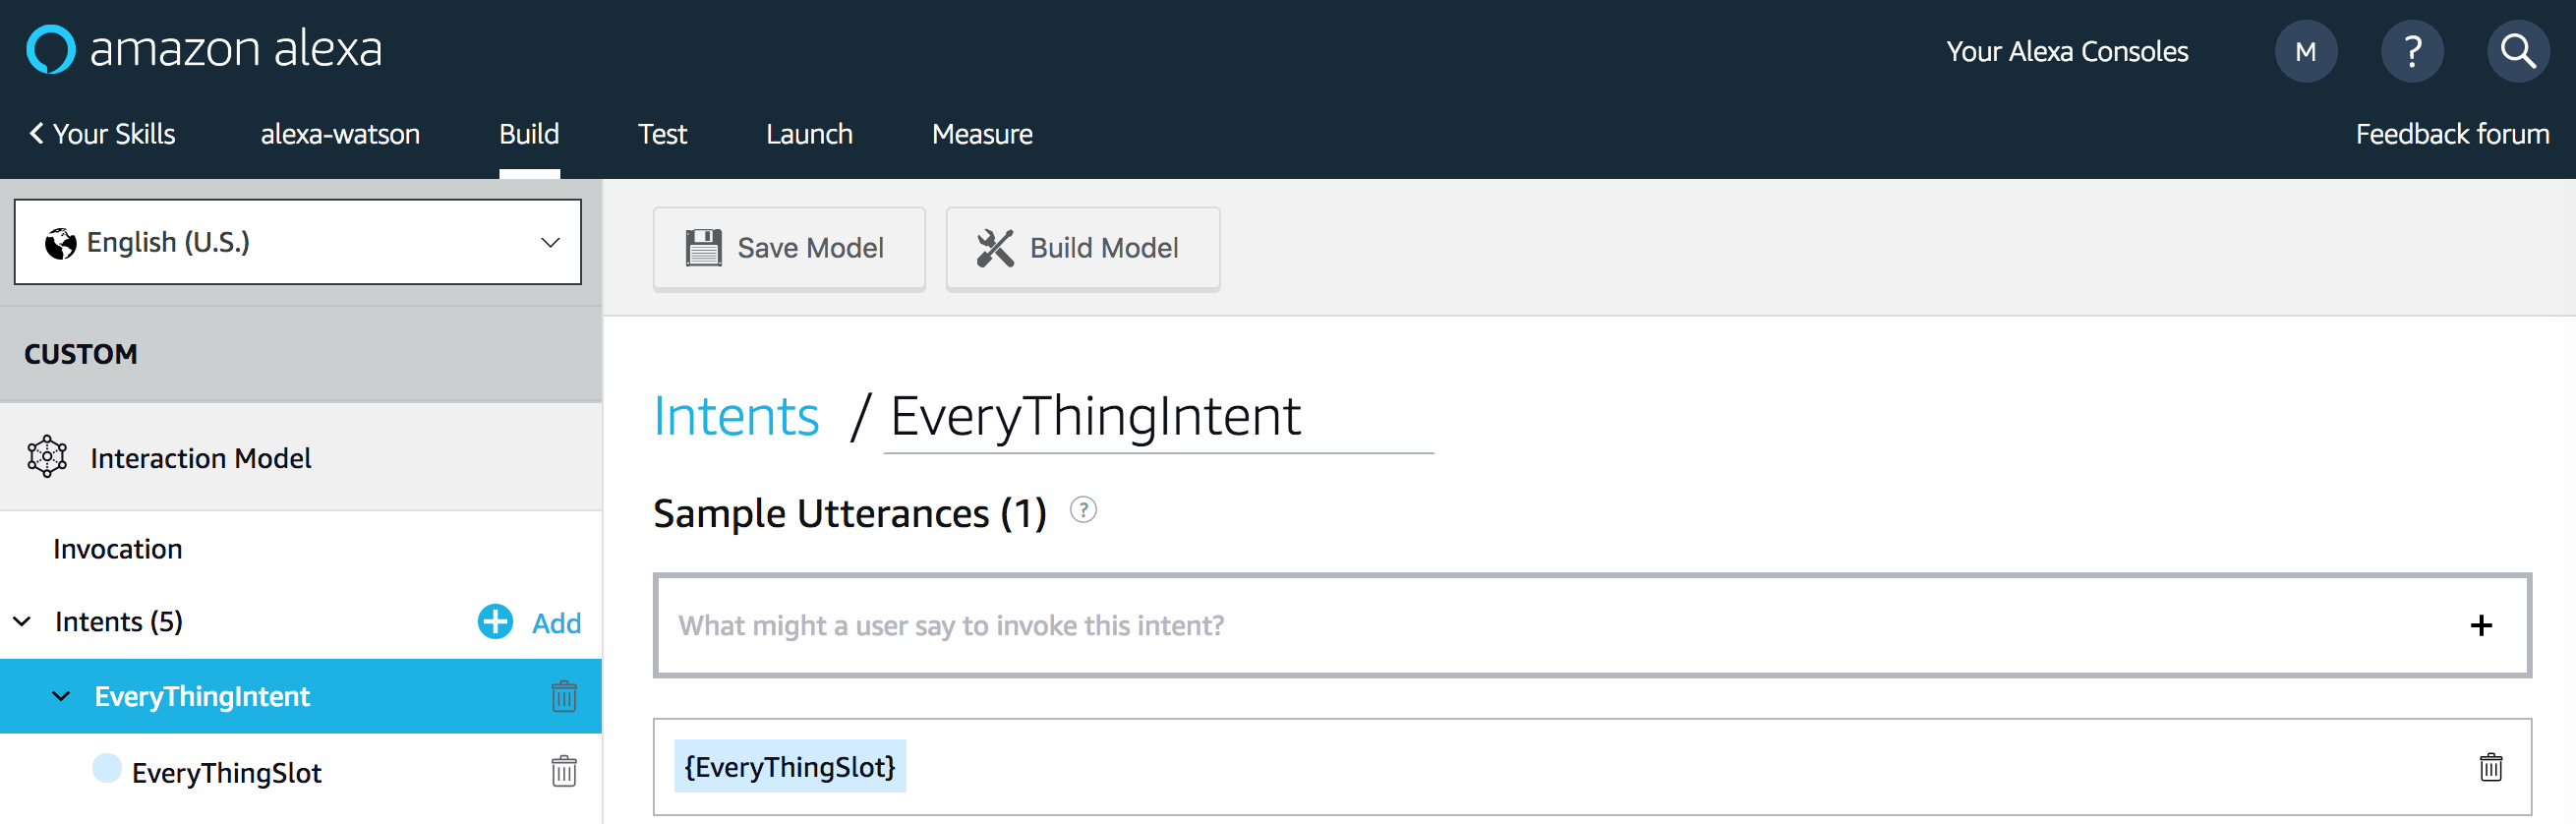Go to the Launch tab
The image size is (2576, 824).
809,134
